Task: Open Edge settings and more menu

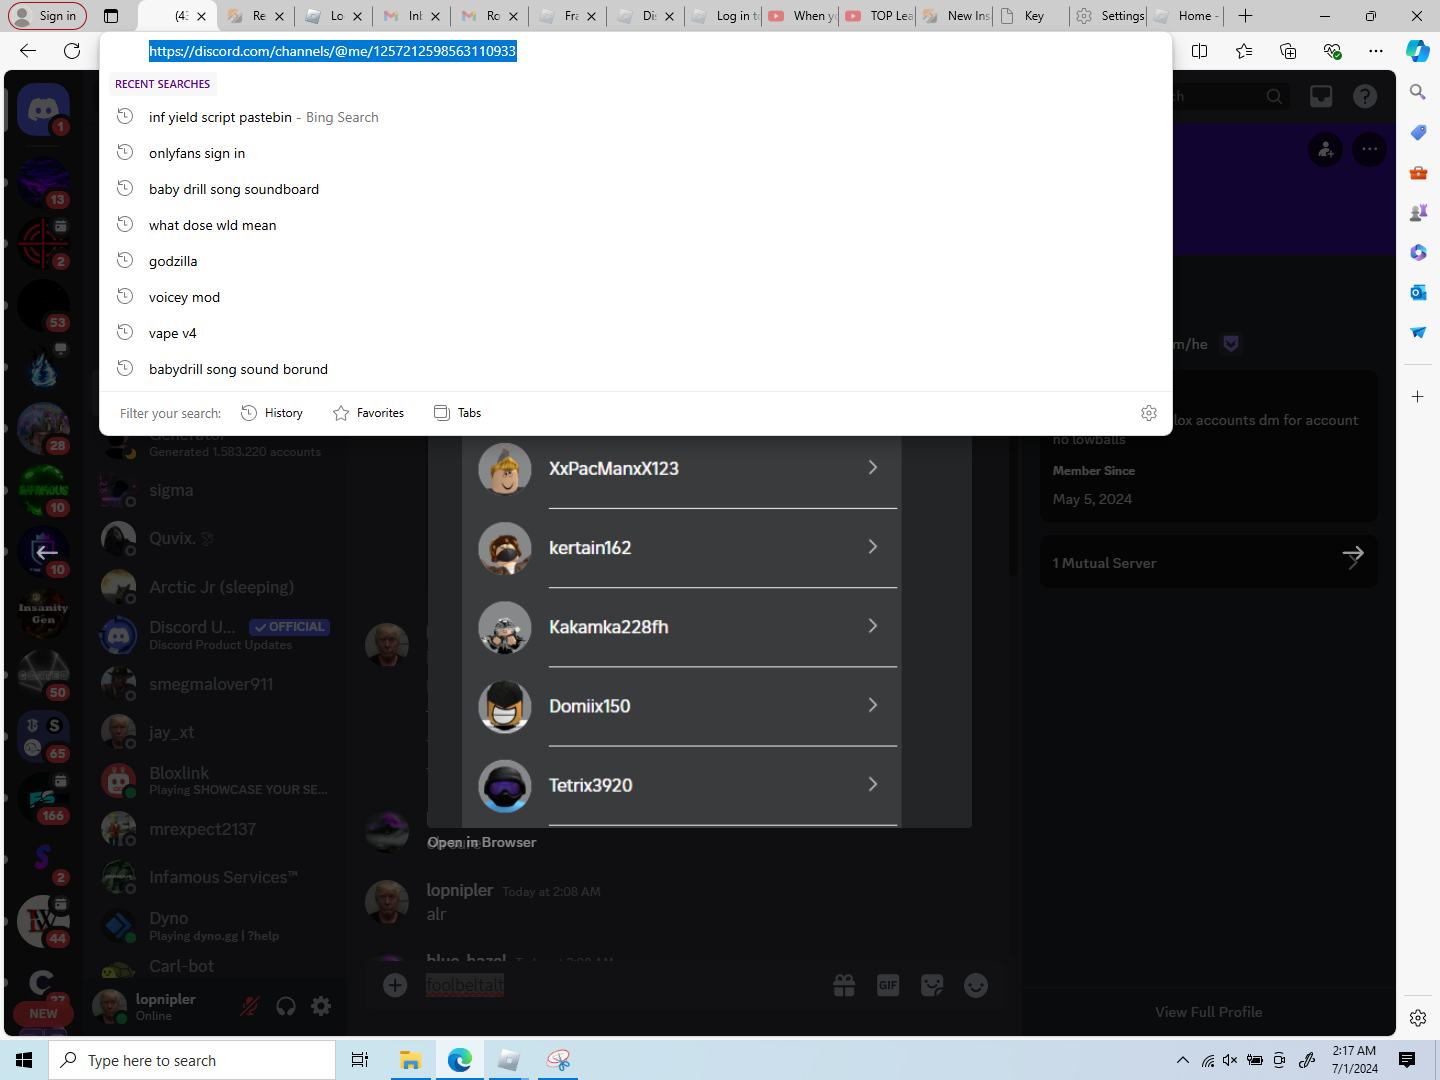Action: [x=1376, y=51]
